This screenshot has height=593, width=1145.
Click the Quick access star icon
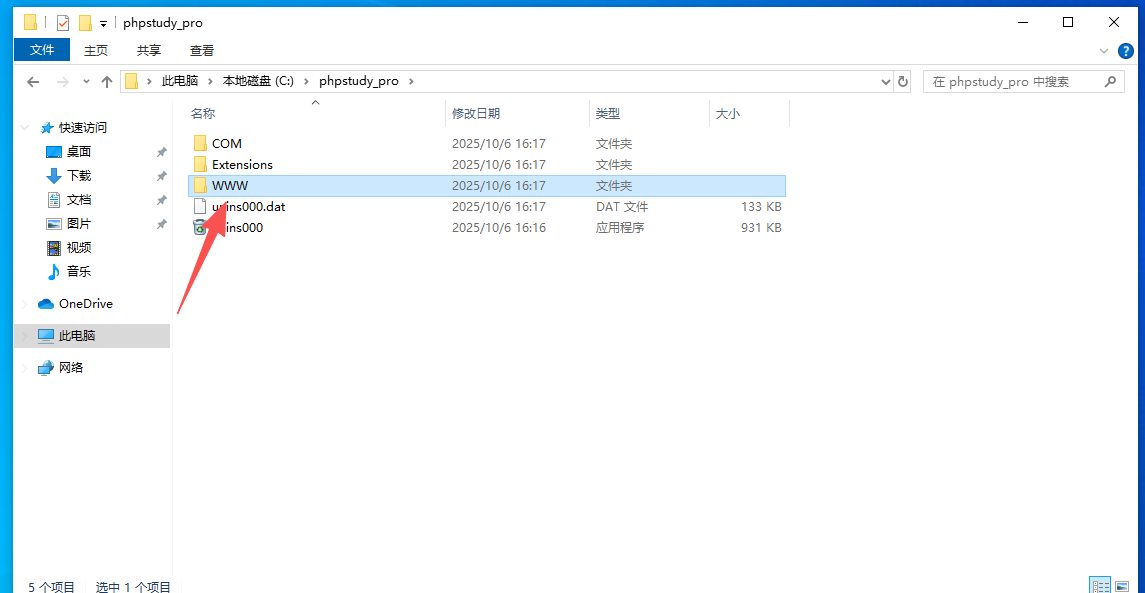point(47,128)
